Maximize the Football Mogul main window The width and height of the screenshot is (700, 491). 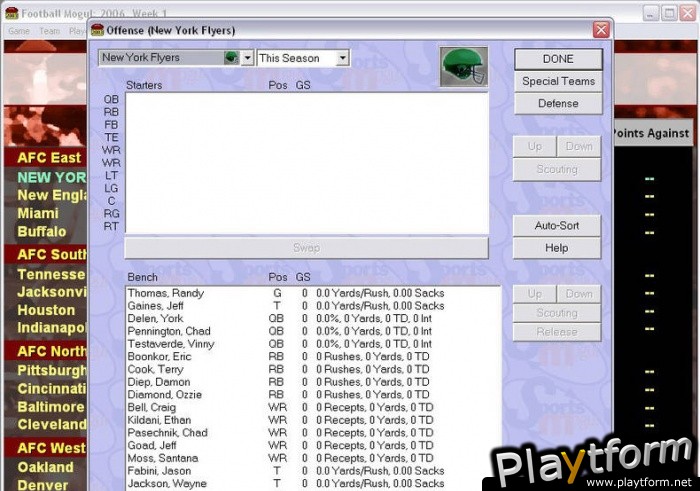point(669,13)
